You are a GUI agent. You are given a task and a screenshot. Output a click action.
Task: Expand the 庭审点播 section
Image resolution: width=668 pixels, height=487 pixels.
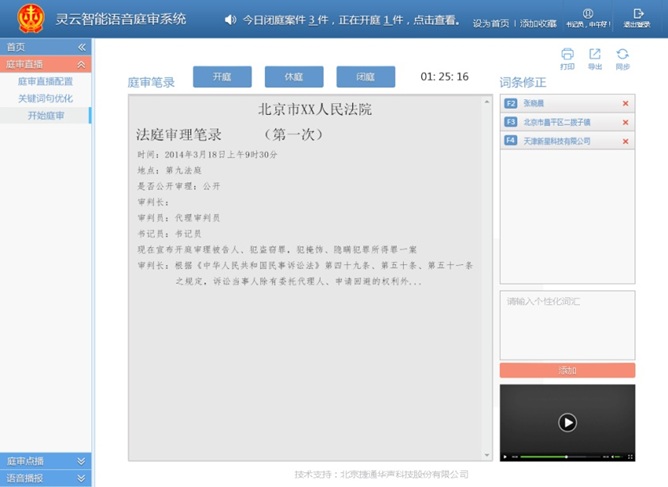[82, 461]
